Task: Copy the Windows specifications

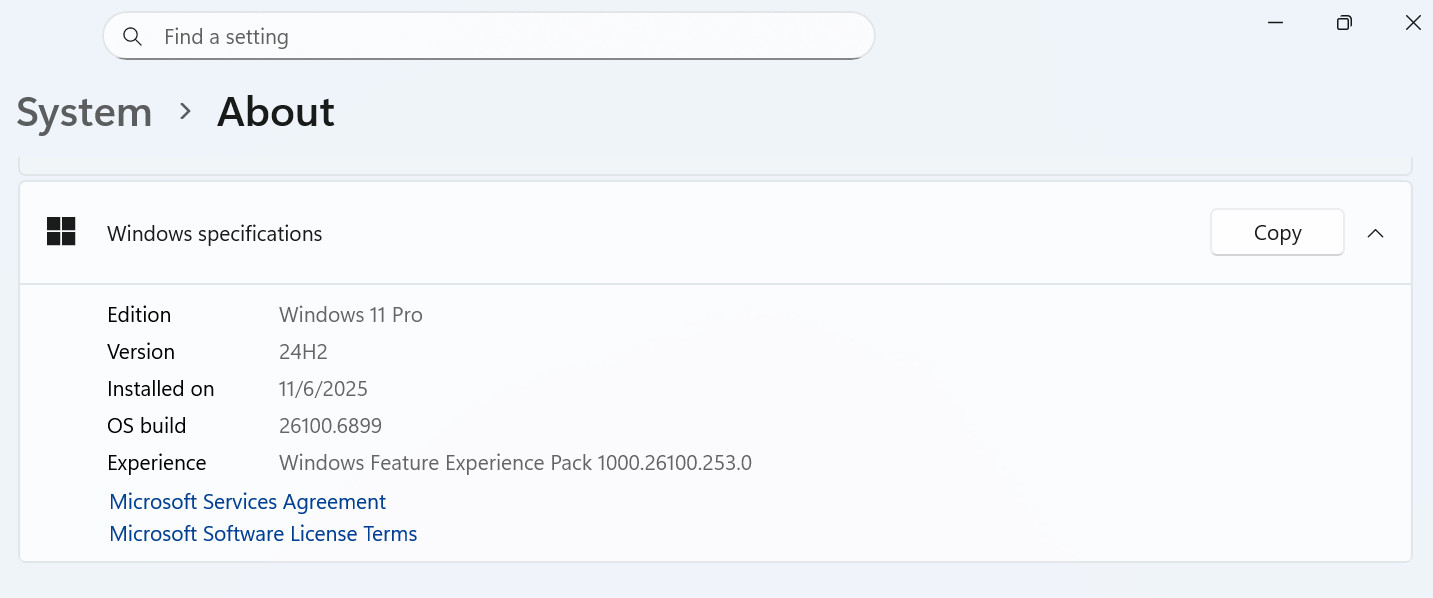Action: tap(1277, 232)
